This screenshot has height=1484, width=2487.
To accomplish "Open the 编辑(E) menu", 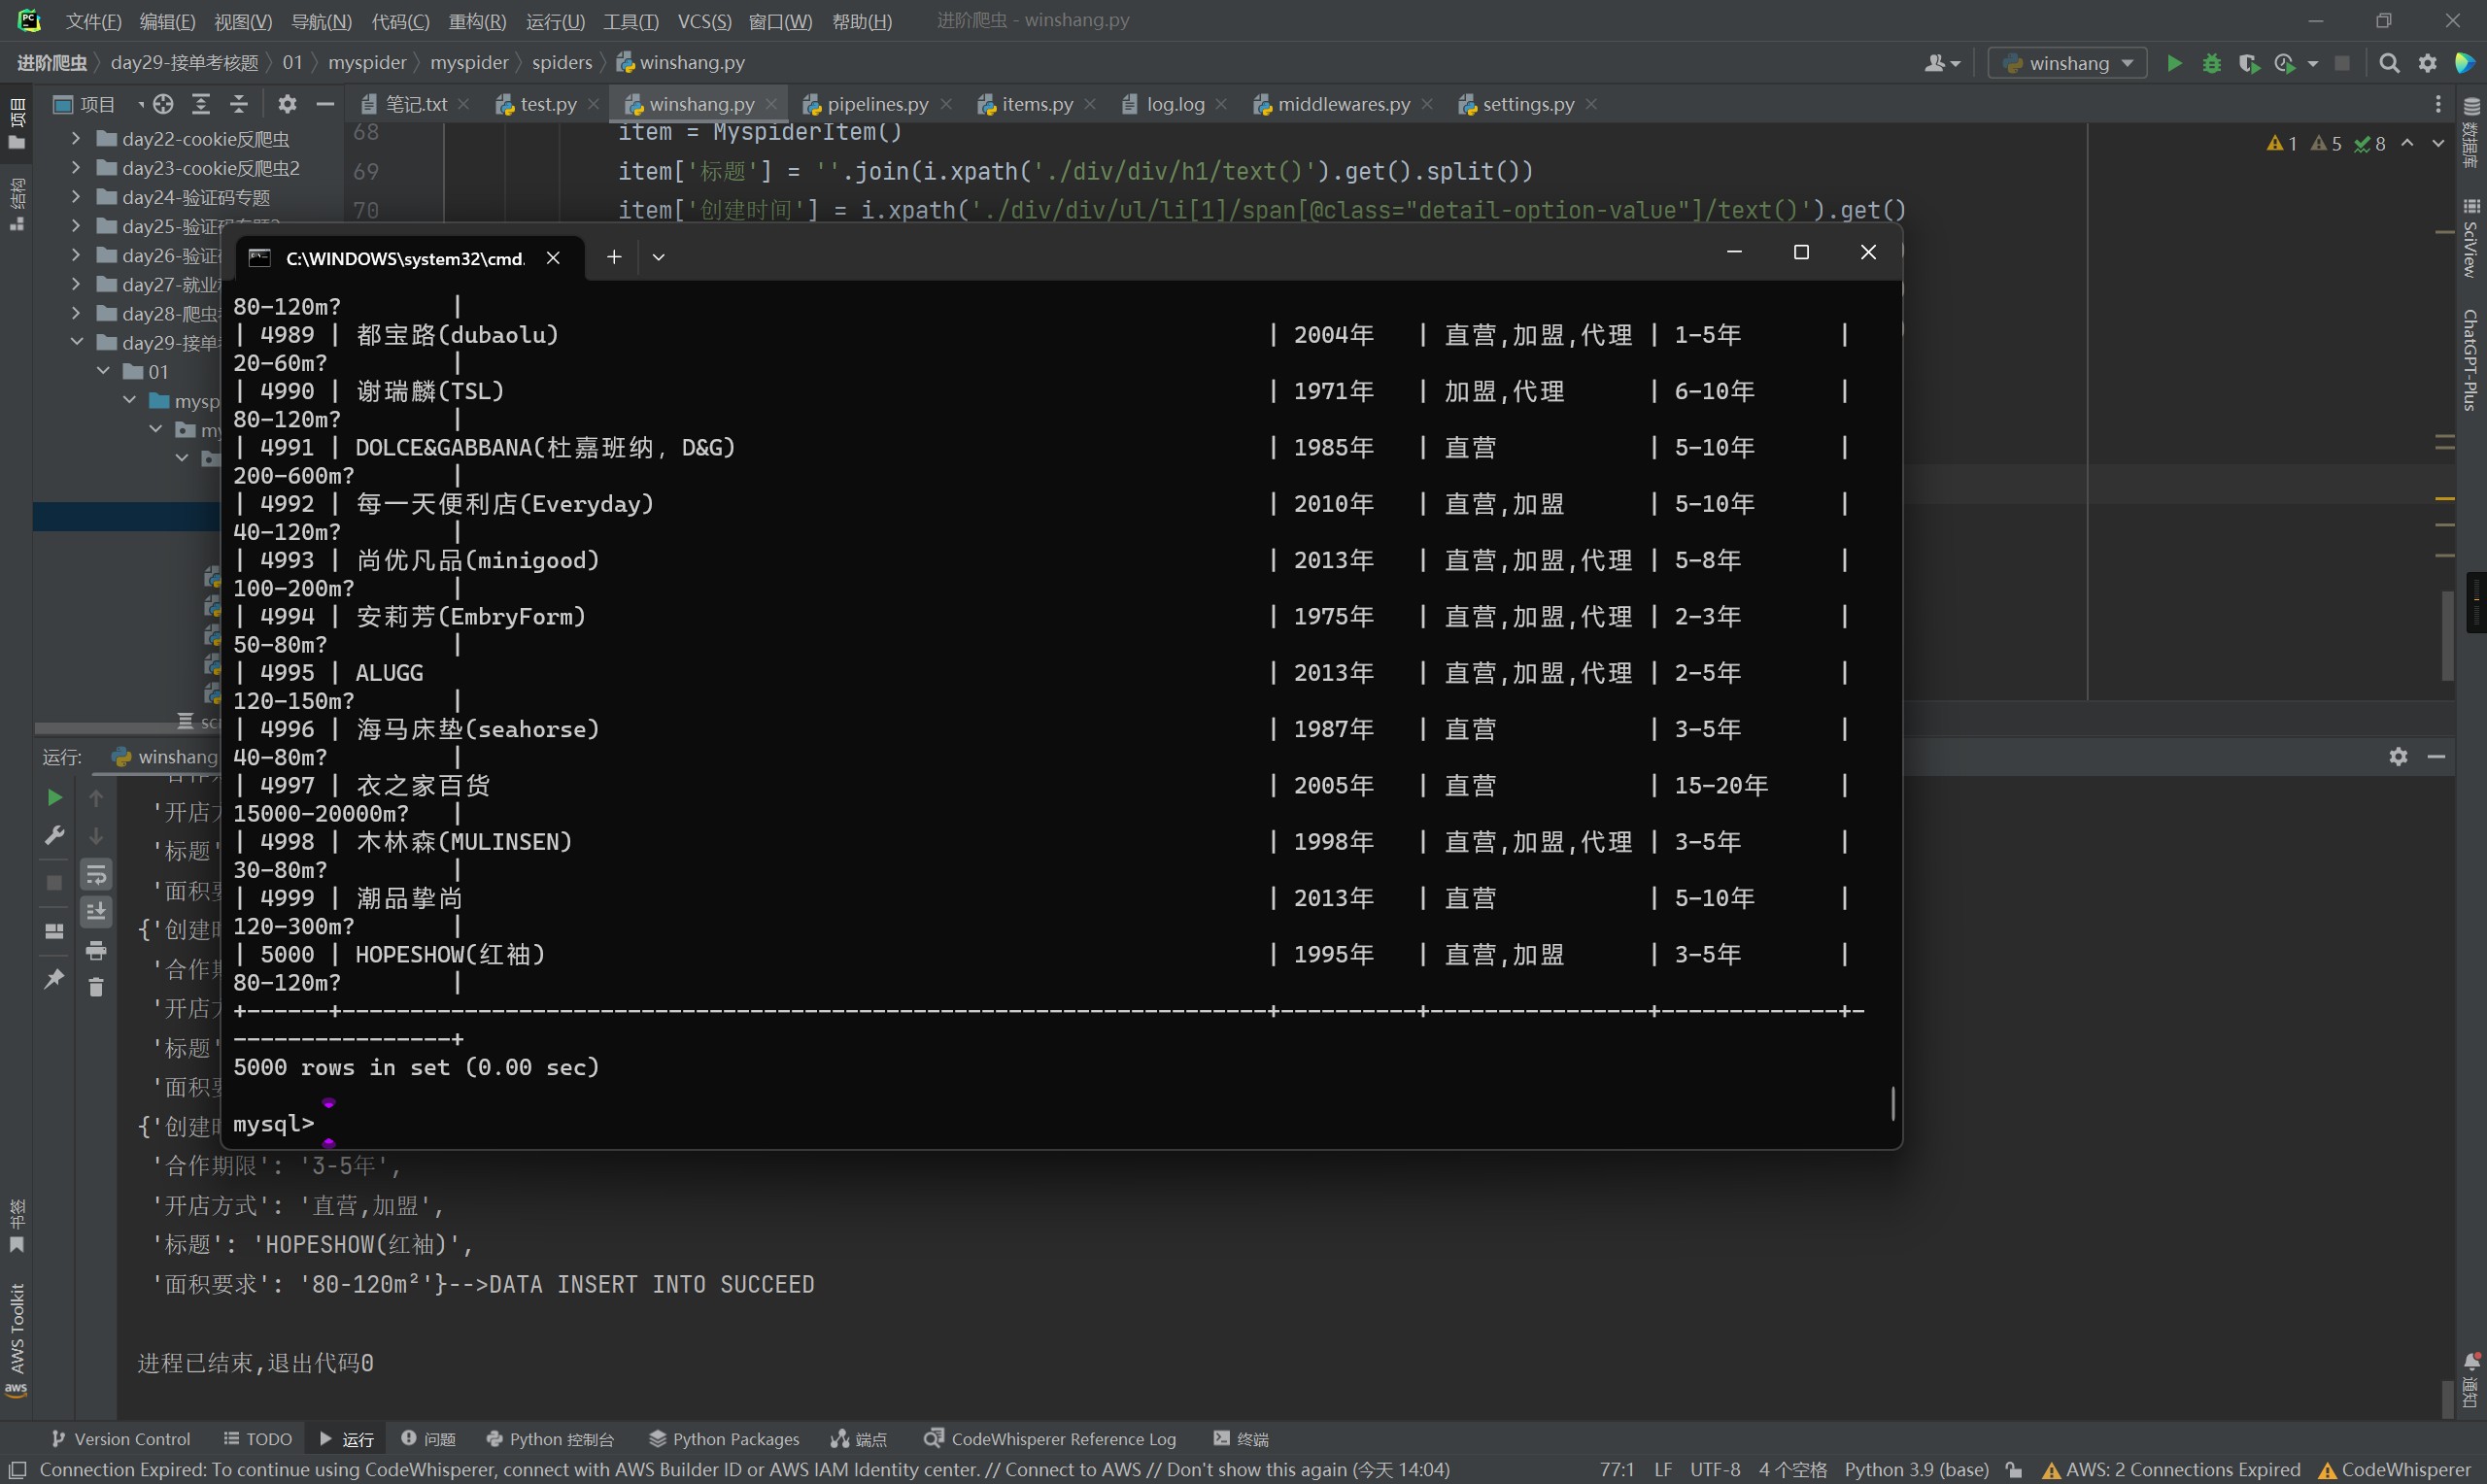I will point(167,21).
